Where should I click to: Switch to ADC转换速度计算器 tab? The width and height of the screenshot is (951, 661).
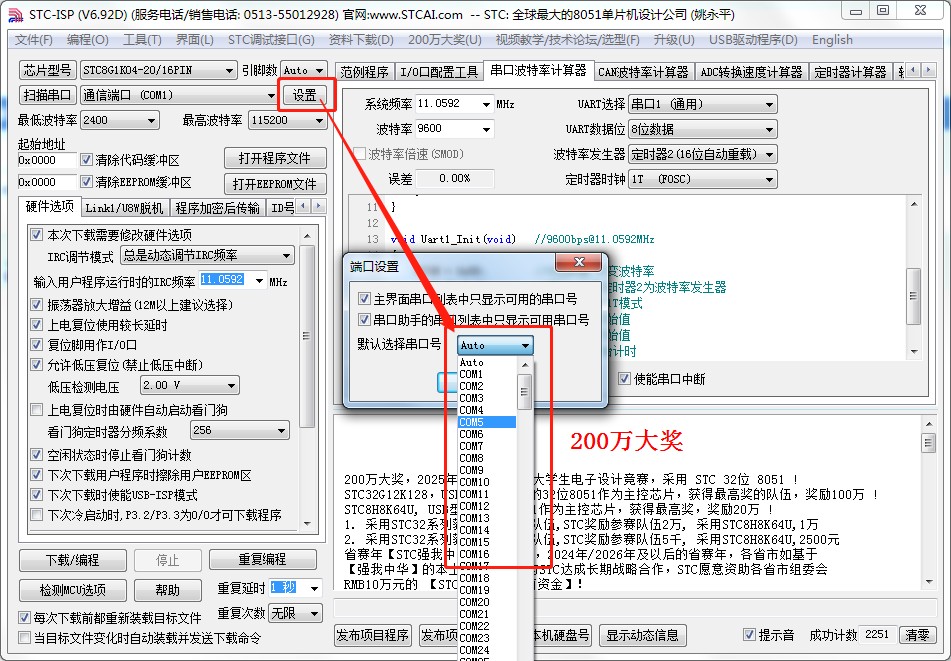click(x=751, y=72)
